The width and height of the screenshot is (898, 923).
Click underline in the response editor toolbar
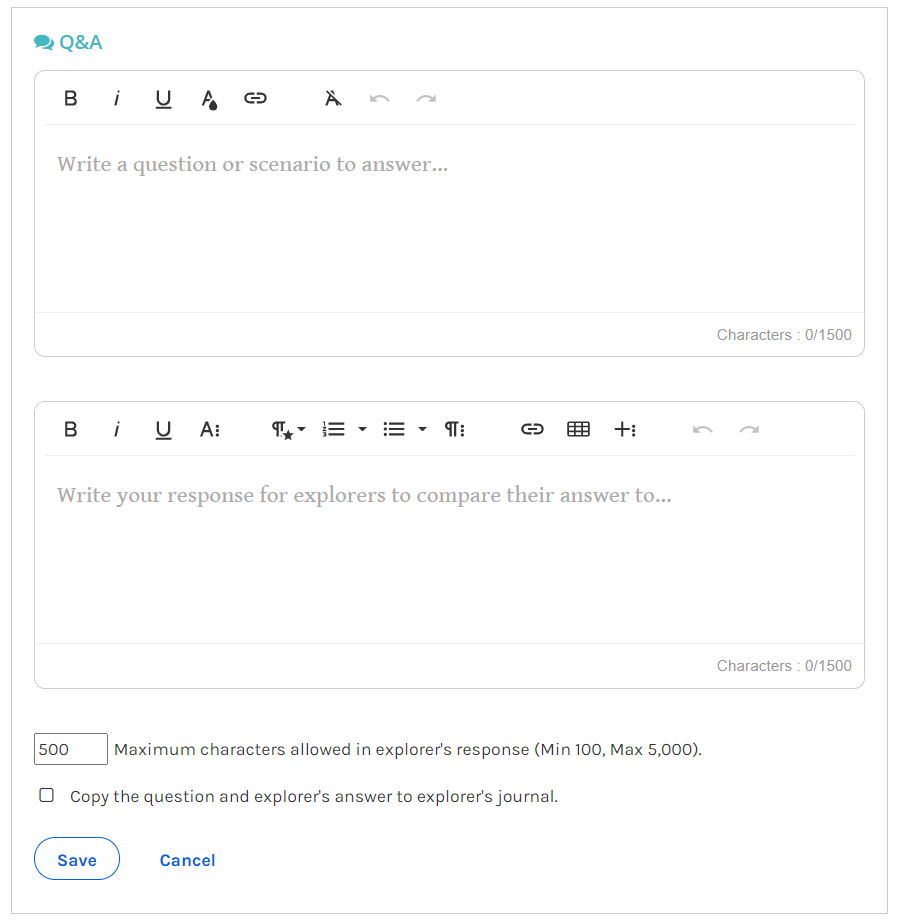[163, 430]
